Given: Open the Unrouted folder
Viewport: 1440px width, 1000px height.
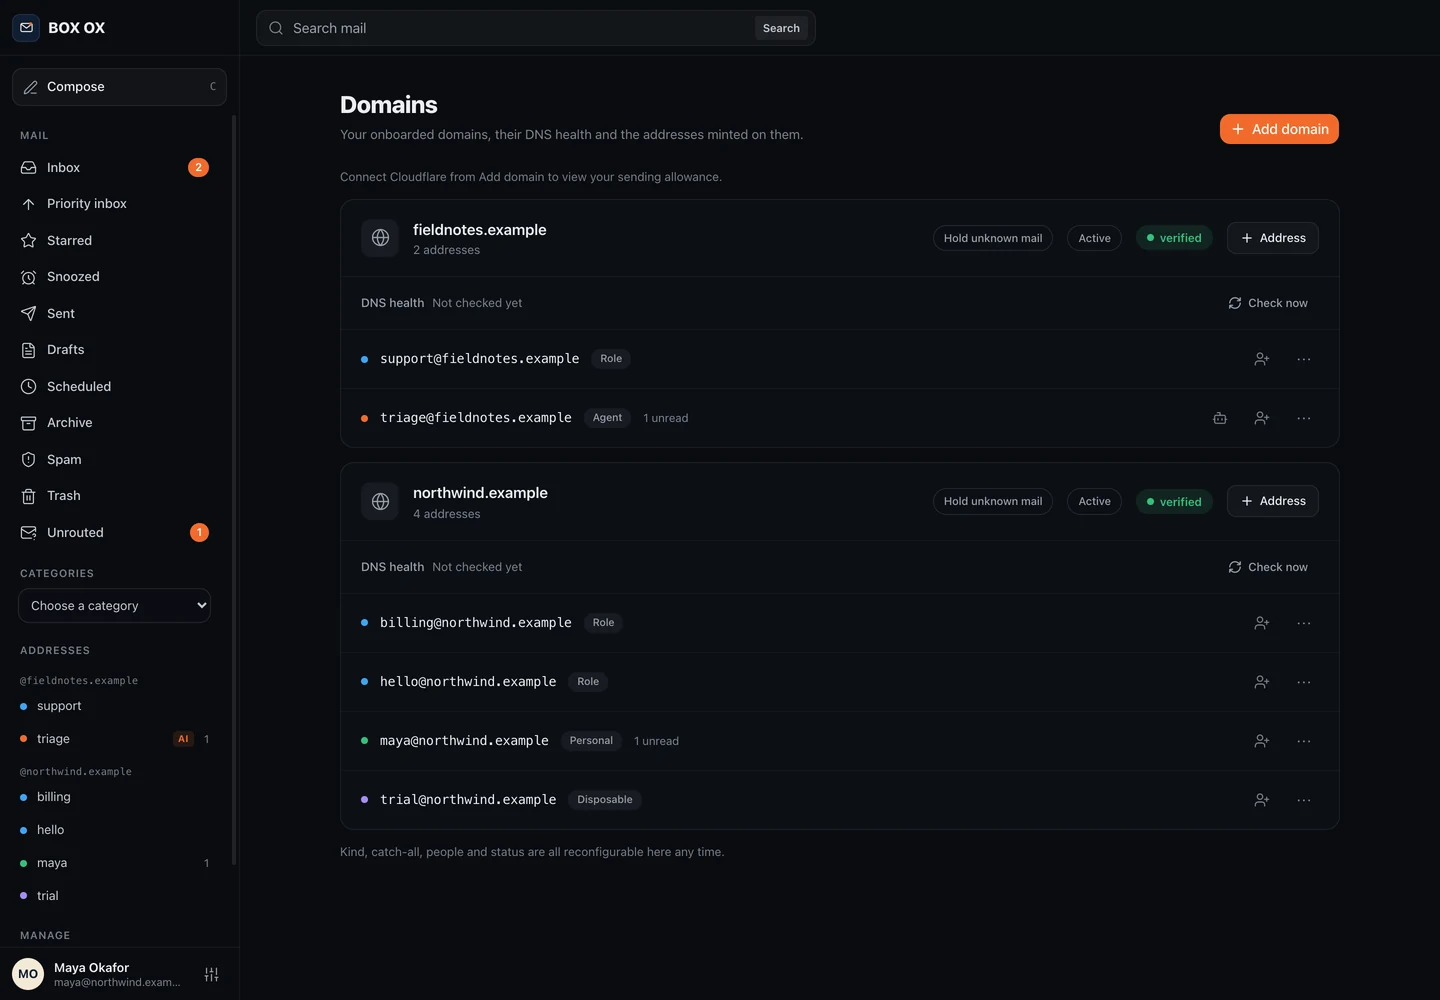Looking at the screenshot, I should 115,532.
